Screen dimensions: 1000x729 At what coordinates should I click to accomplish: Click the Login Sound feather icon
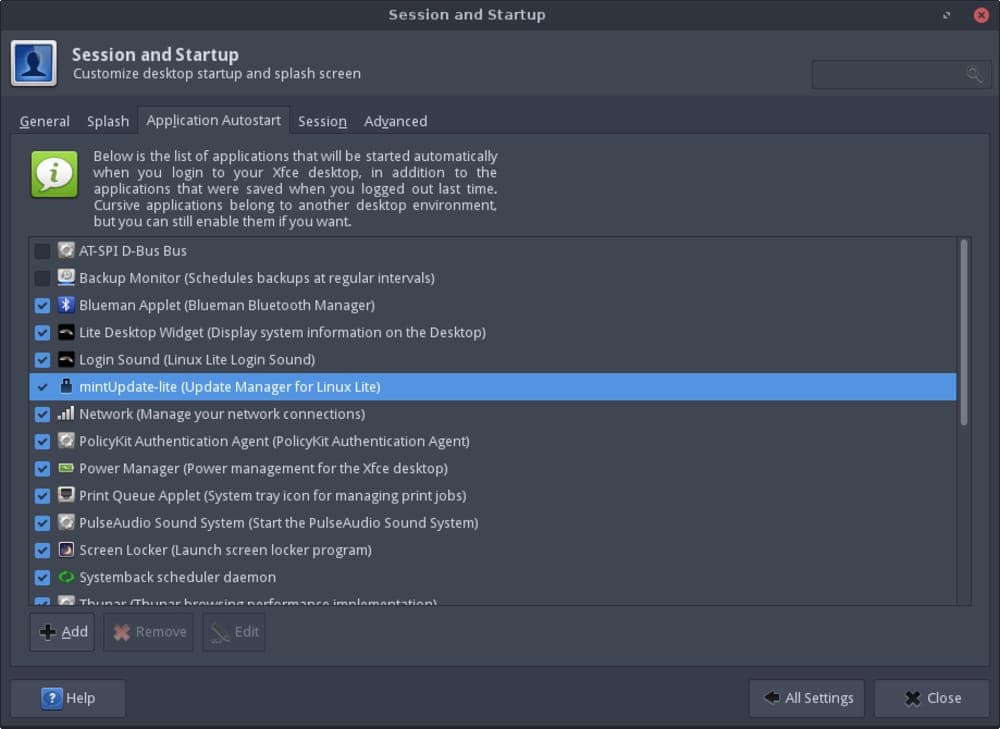(x=66, y=359)
